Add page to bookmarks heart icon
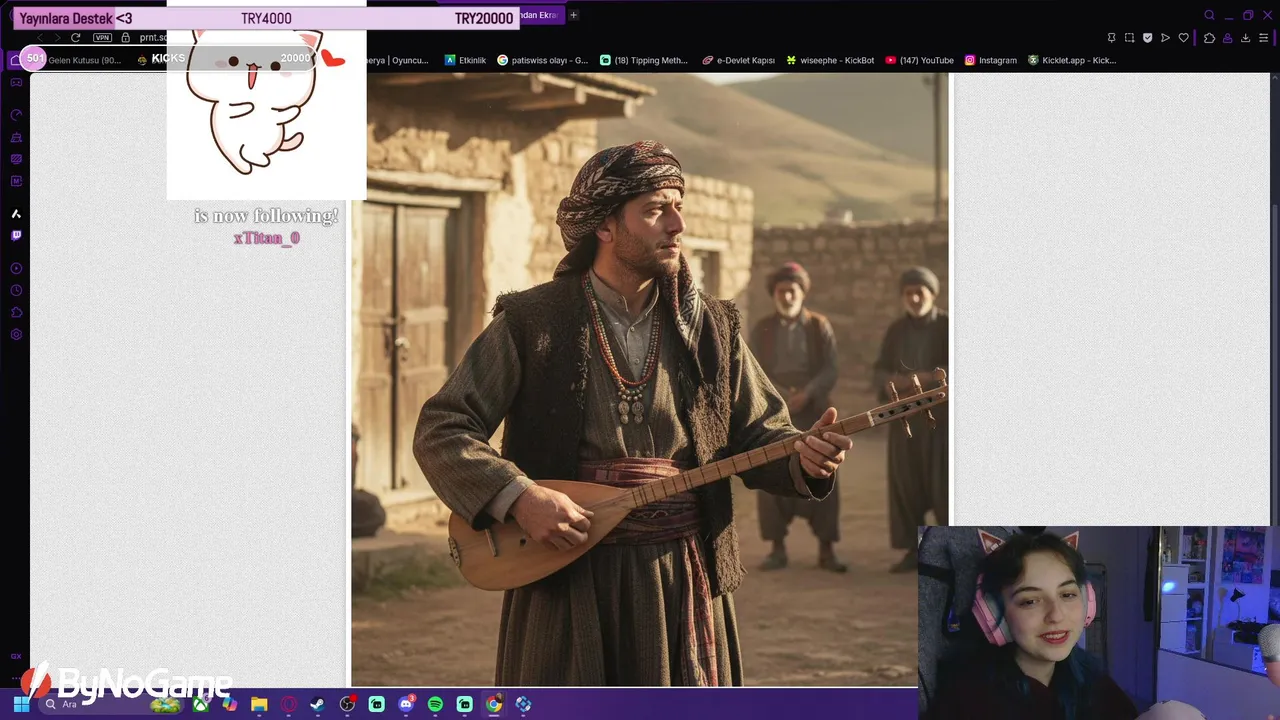The width and height of the screenshot is (1280, 720). 1183,38
